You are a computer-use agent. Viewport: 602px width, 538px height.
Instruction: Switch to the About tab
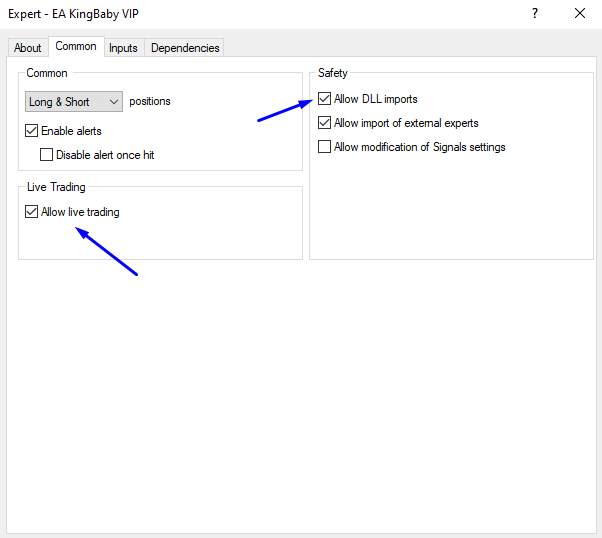pos(28,48)
